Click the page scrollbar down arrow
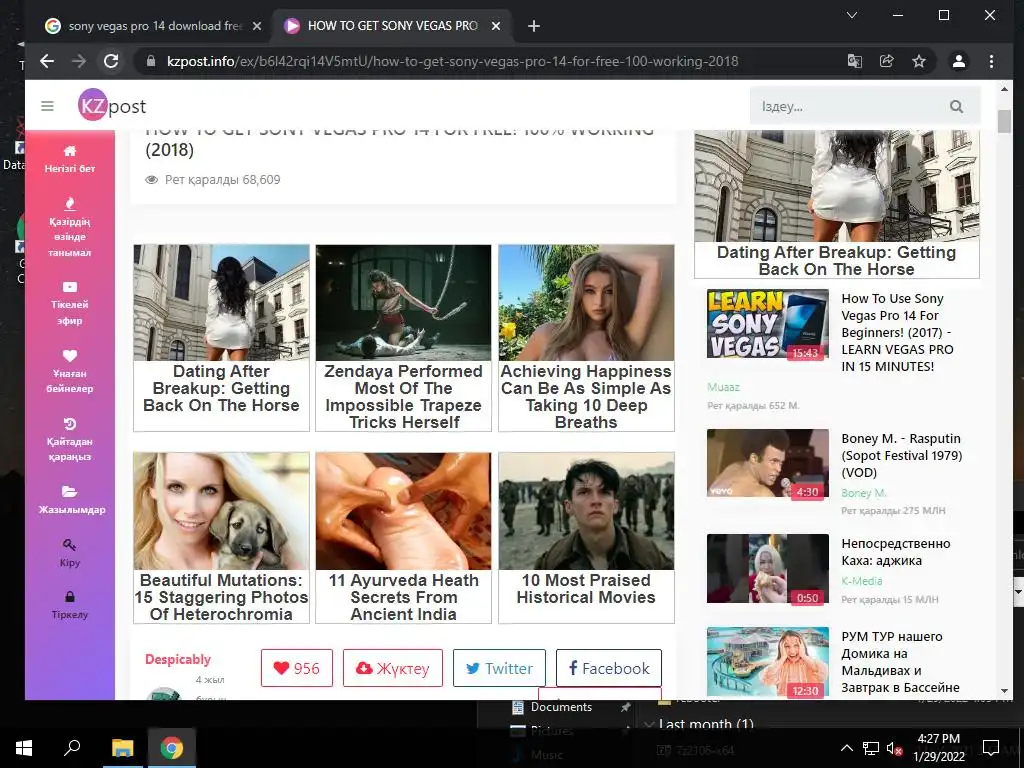This screenshot has height=768, width=1024. [x=1004, y=691]
